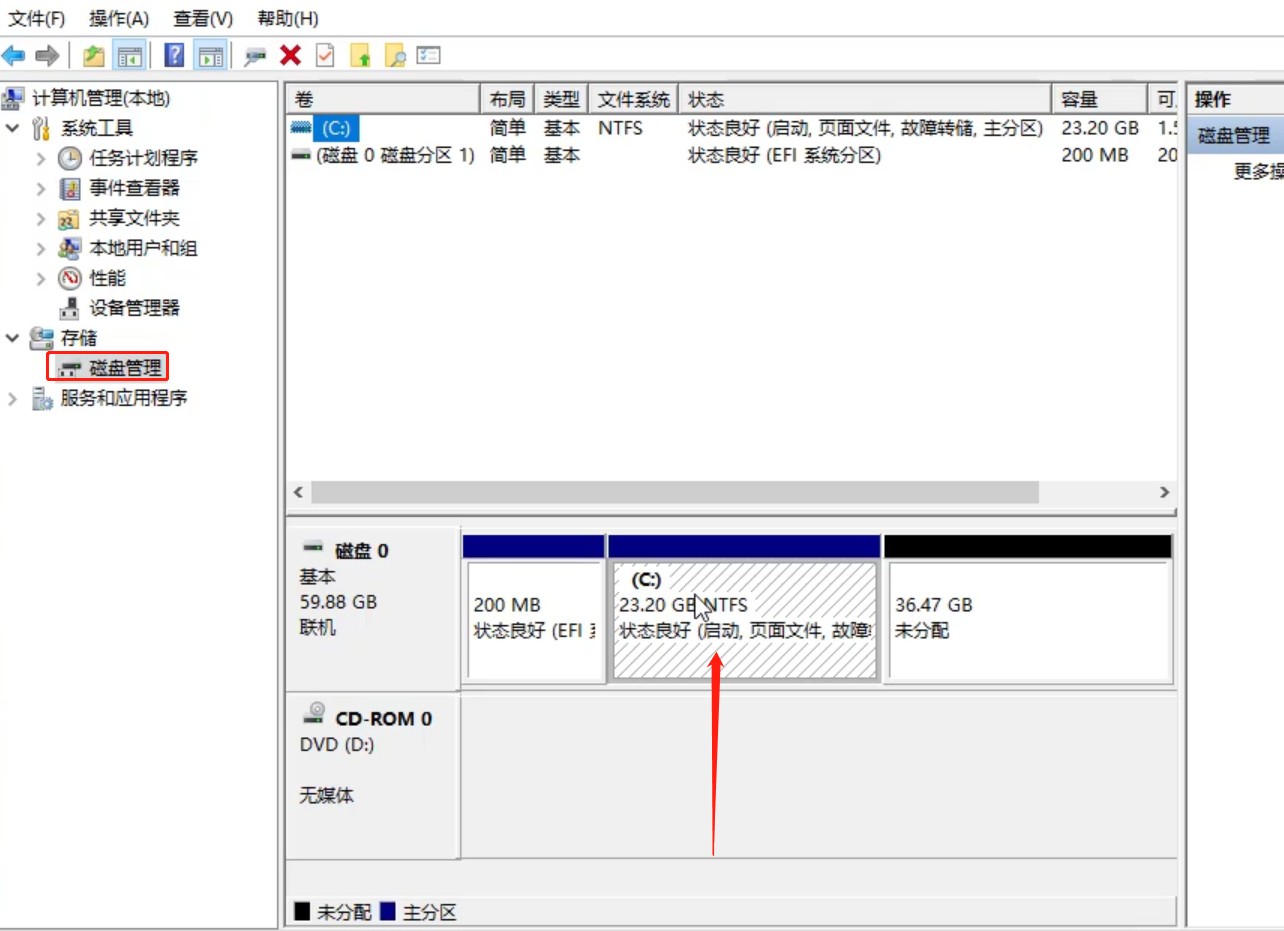Select the CD-ROM 0 DVD (D:) block
The image size is (1284, 931).
click(374, 775)
